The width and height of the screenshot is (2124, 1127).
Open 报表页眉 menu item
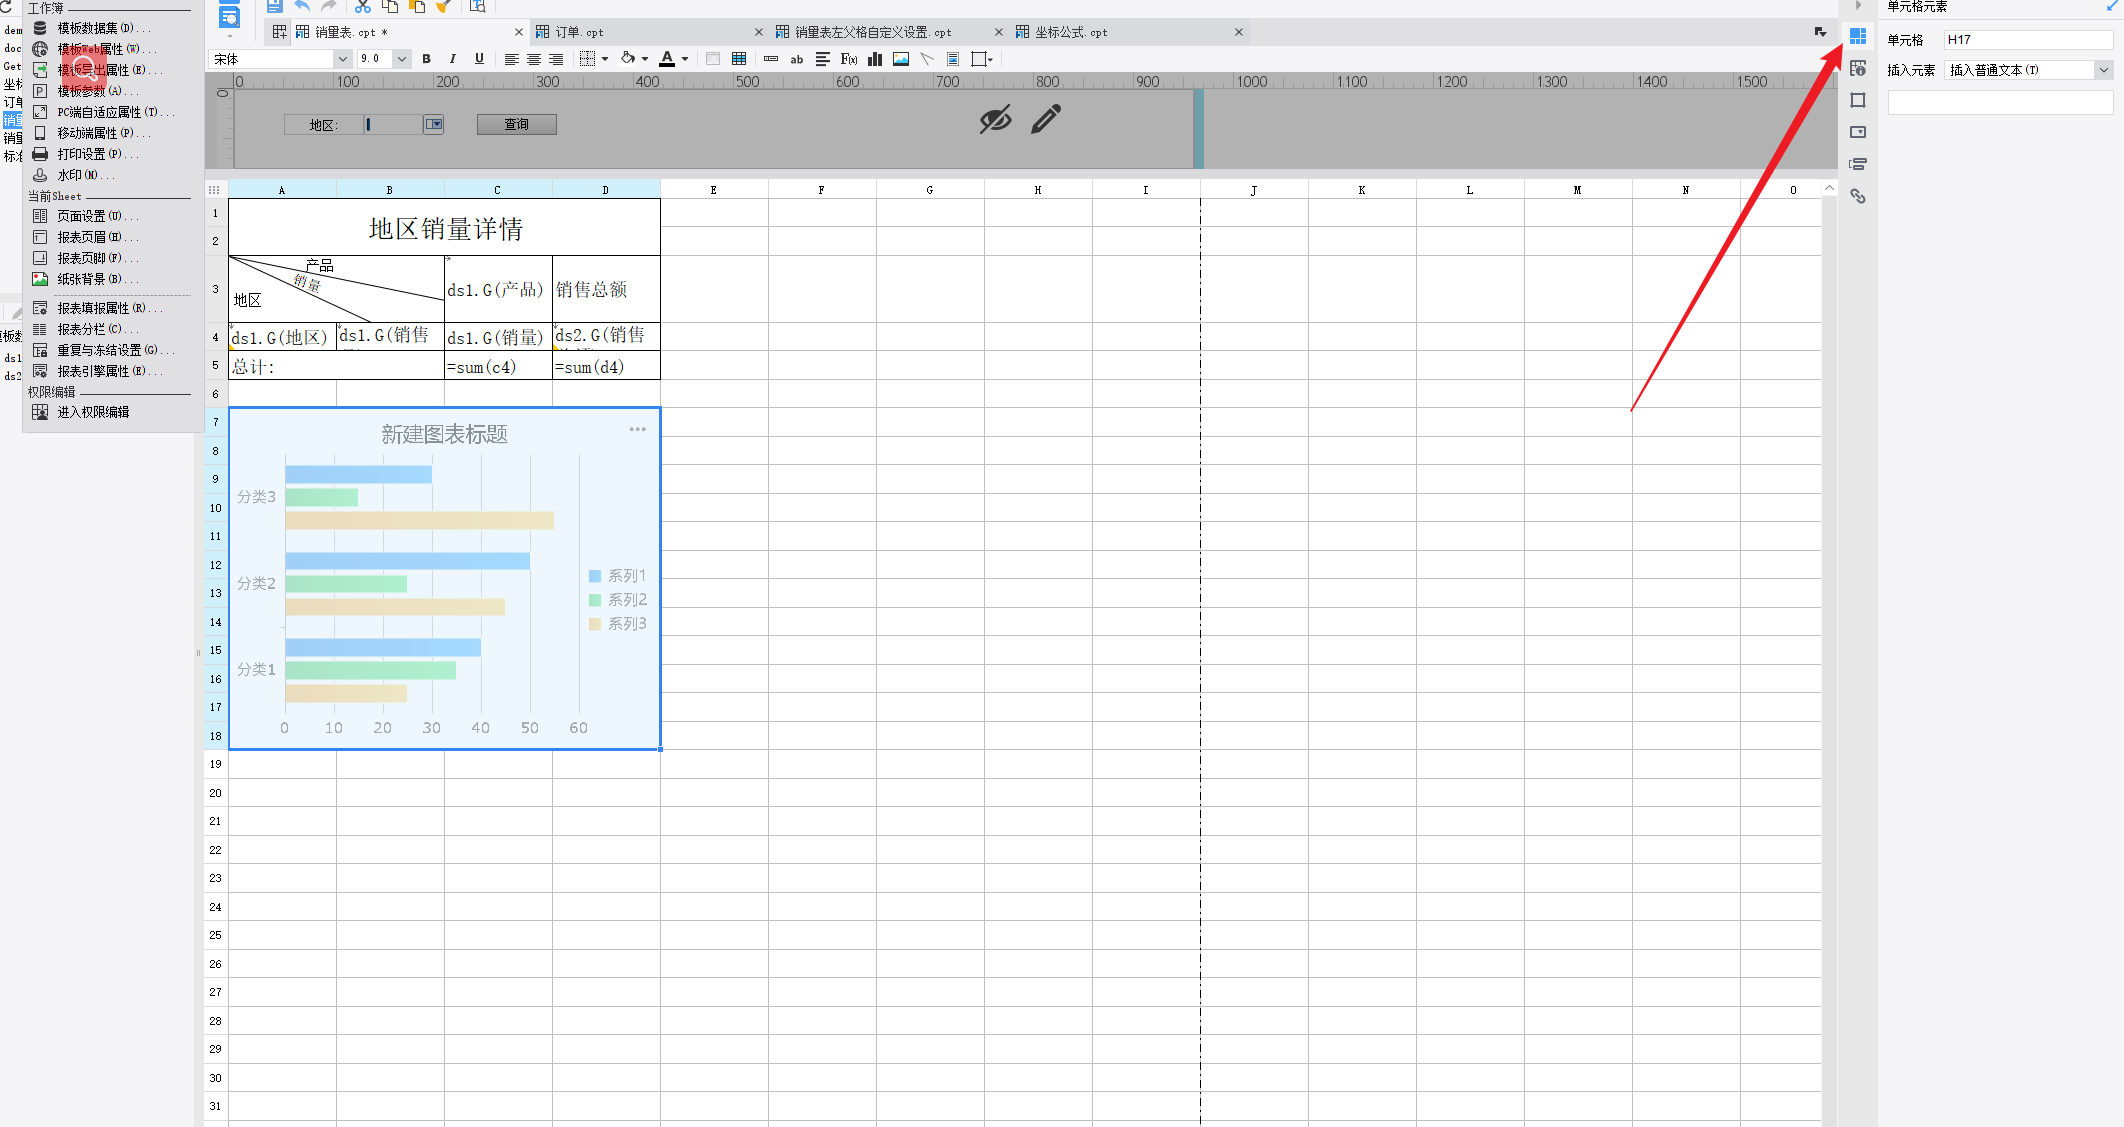[86, 237]
